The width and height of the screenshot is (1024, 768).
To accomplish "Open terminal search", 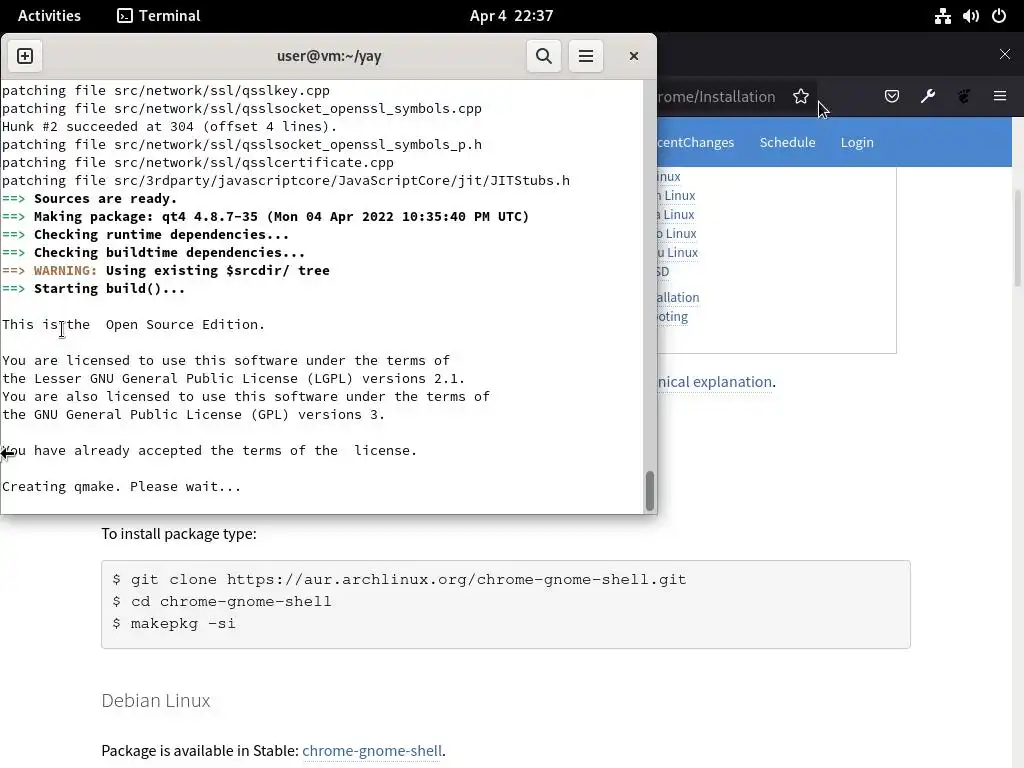I will pyautogui.click(x=543, y=56).
